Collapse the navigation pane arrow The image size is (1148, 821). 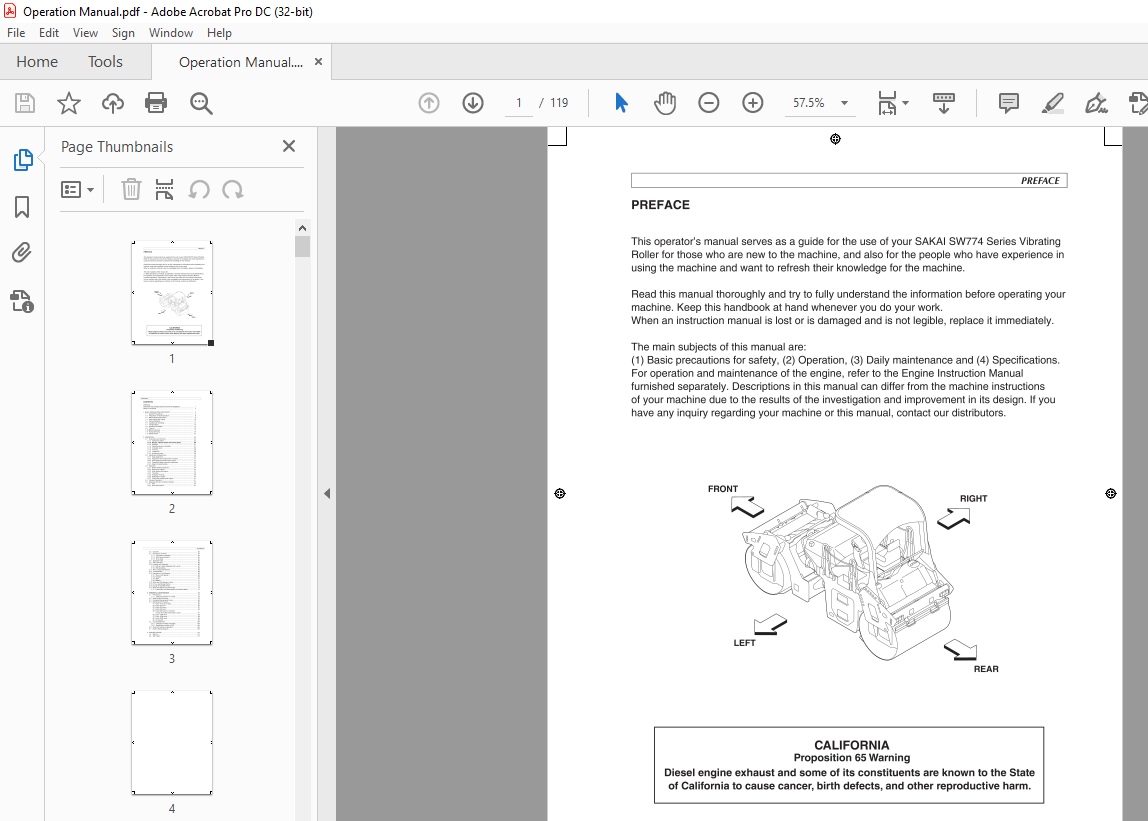tap(327, 494)
